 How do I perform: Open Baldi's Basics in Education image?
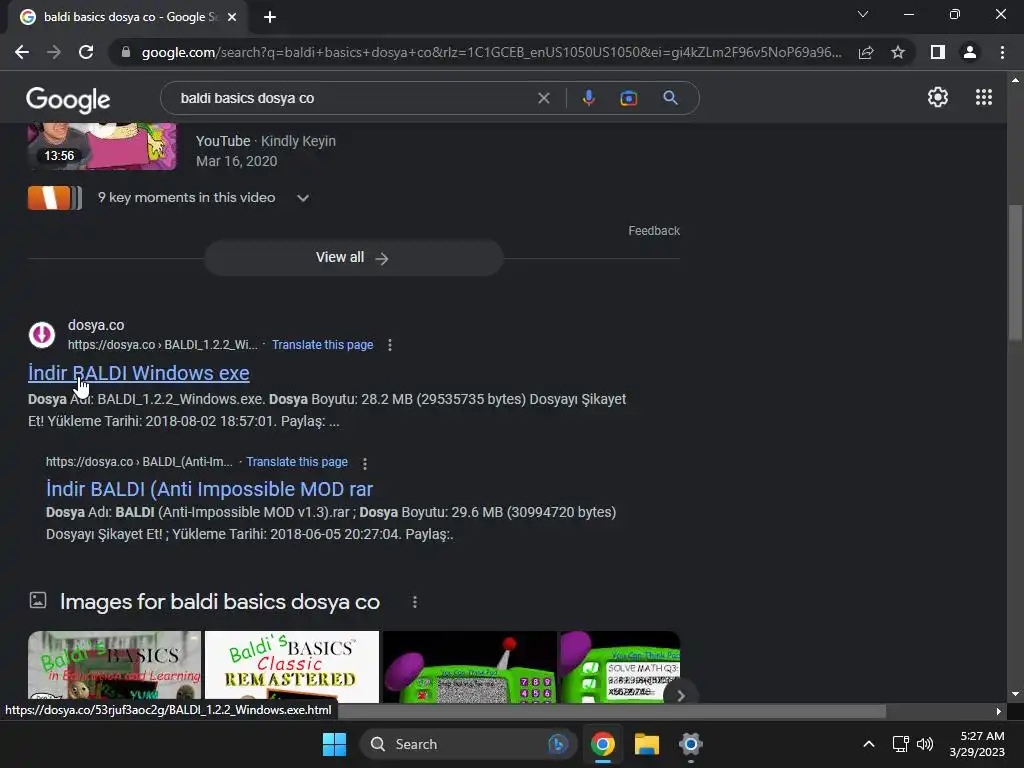pyautogui.click(x=114, y=667)
